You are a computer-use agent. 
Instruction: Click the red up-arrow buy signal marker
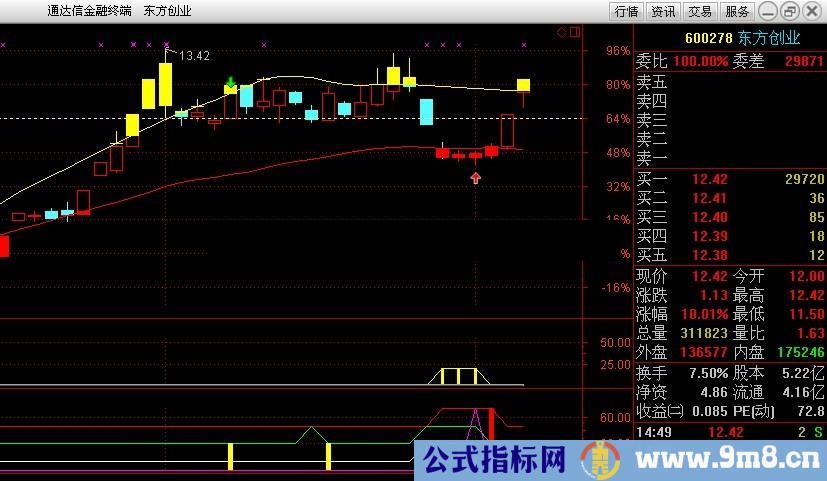coord(476,178)
